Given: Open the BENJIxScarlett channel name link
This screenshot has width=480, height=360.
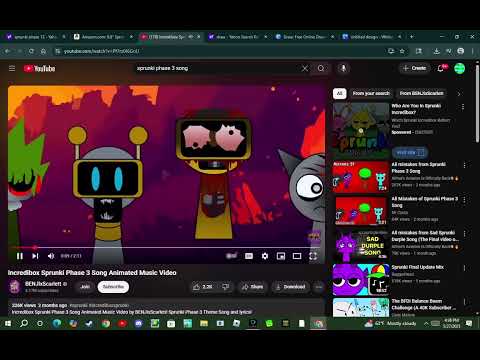Looking at the screenshot, I should (43, 284).
